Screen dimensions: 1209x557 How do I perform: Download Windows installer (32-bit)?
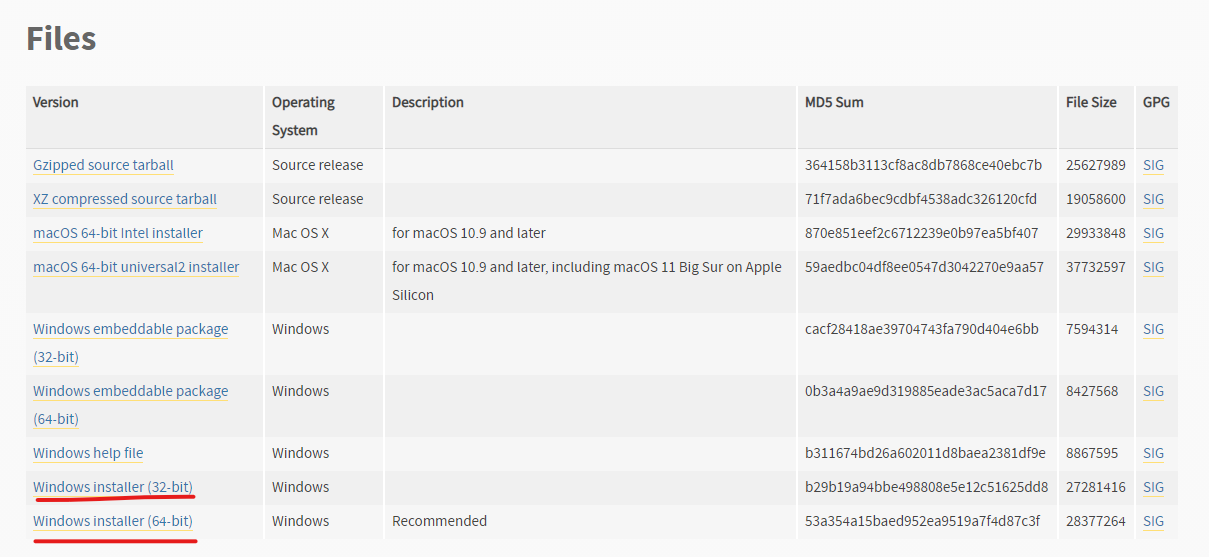113,487
